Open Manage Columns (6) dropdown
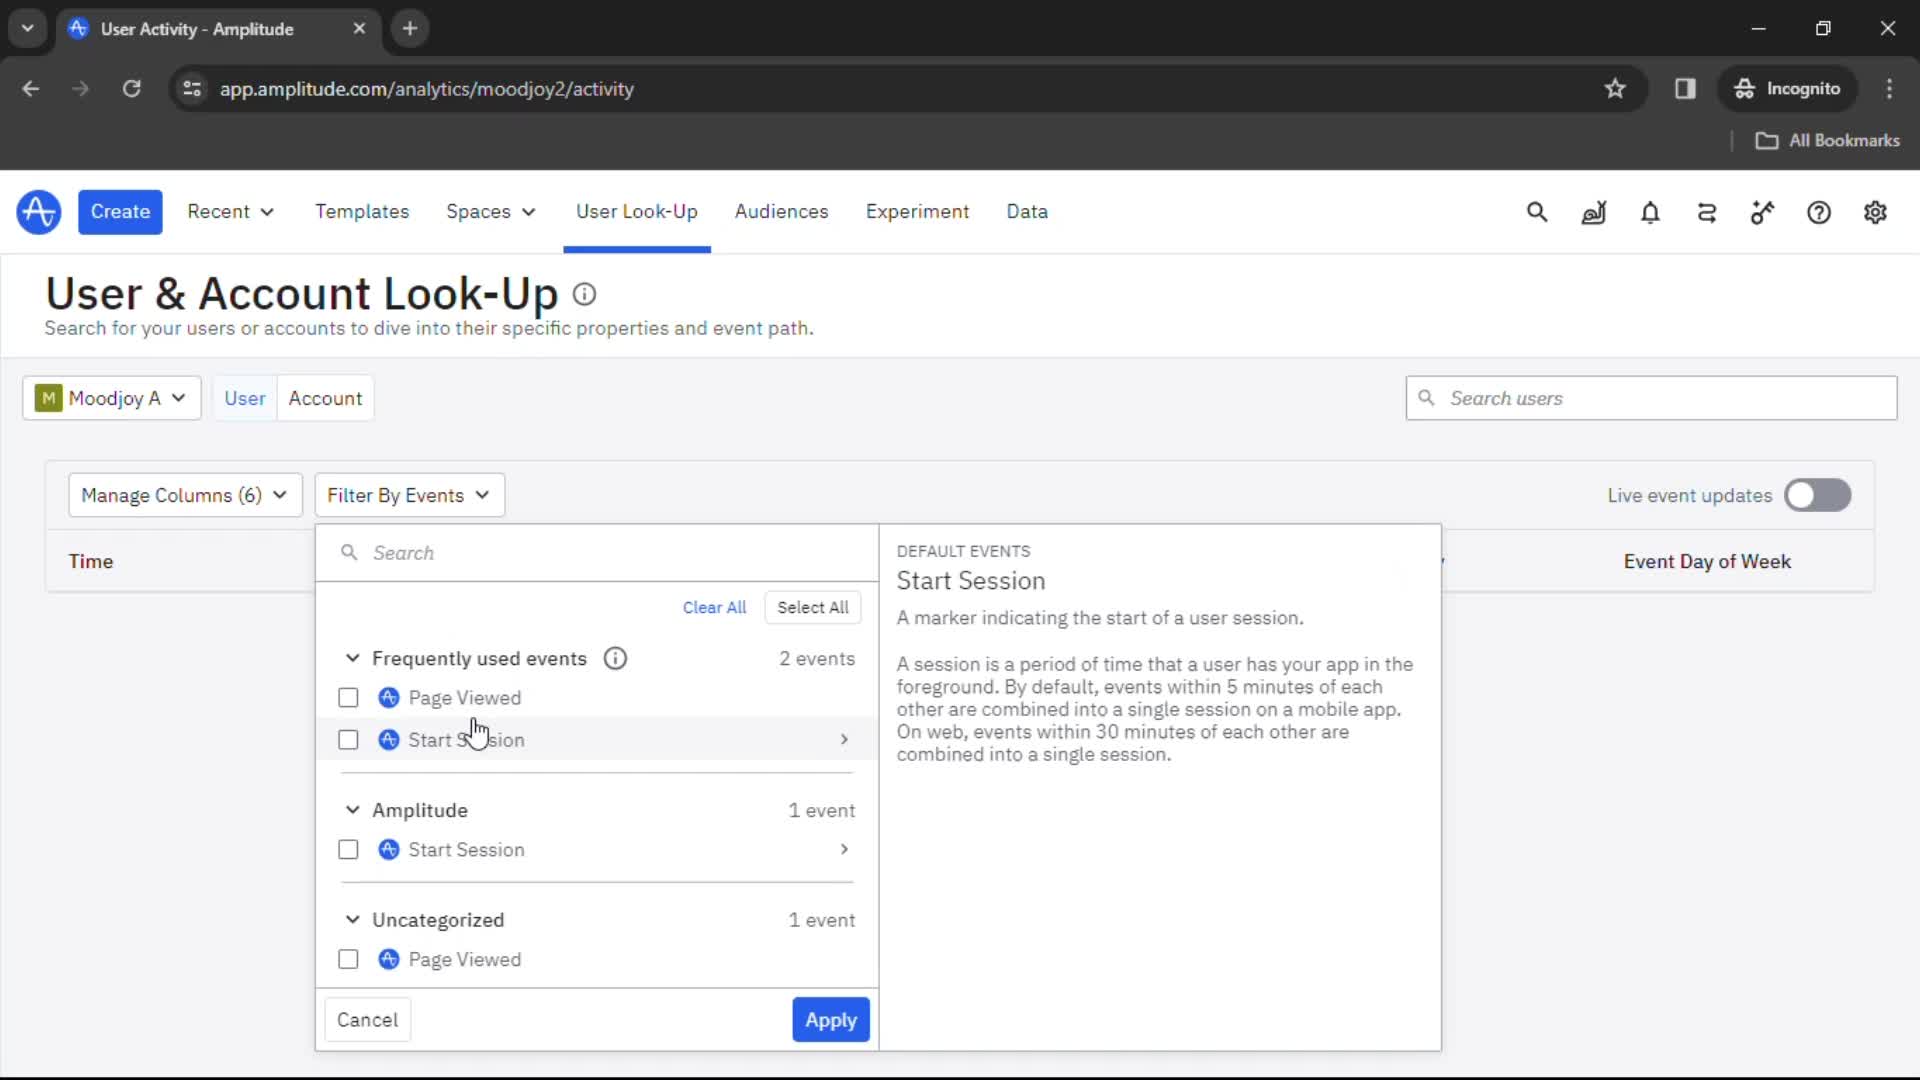 click(x=185, y=495)
